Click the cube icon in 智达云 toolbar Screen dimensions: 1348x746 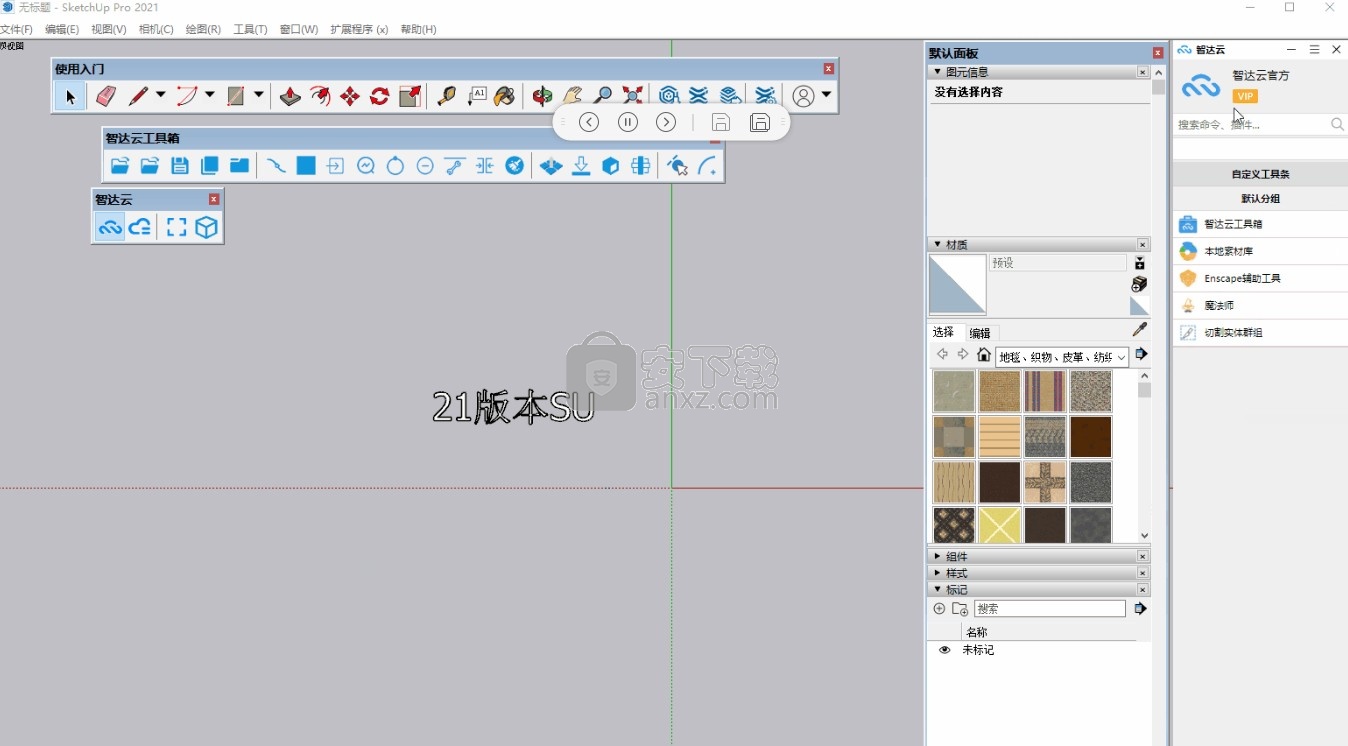point(206,228)
